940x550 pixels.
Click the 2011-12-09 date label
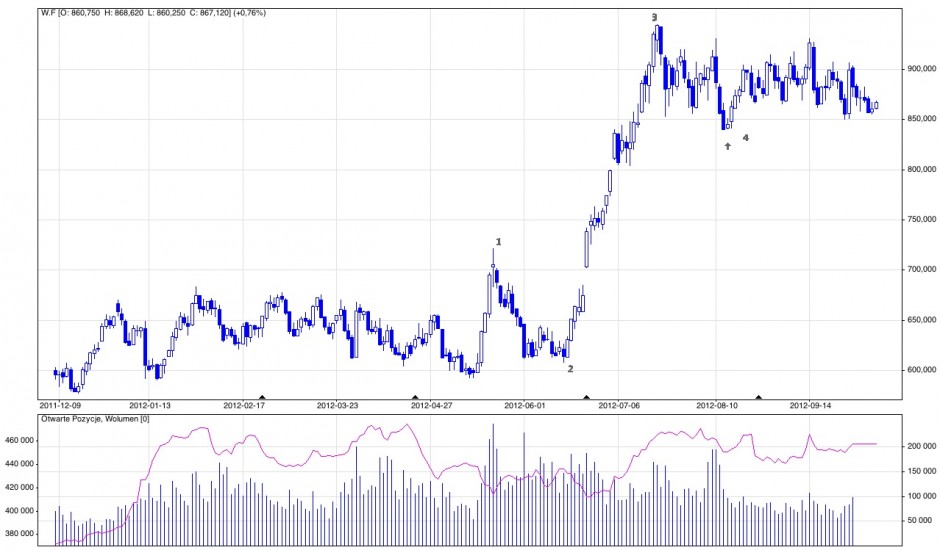[59, 406]
